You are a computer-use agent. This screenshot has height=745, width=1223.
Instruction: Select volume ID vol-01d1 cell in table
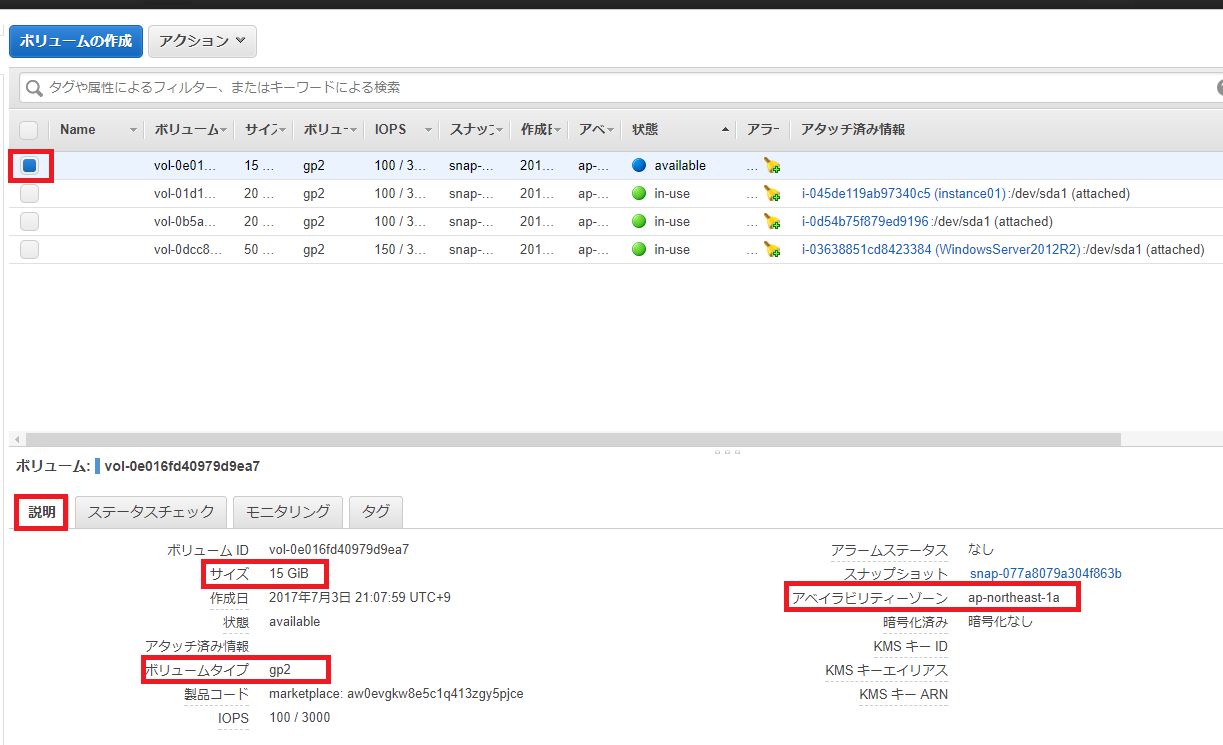click(x=185, y=194)
